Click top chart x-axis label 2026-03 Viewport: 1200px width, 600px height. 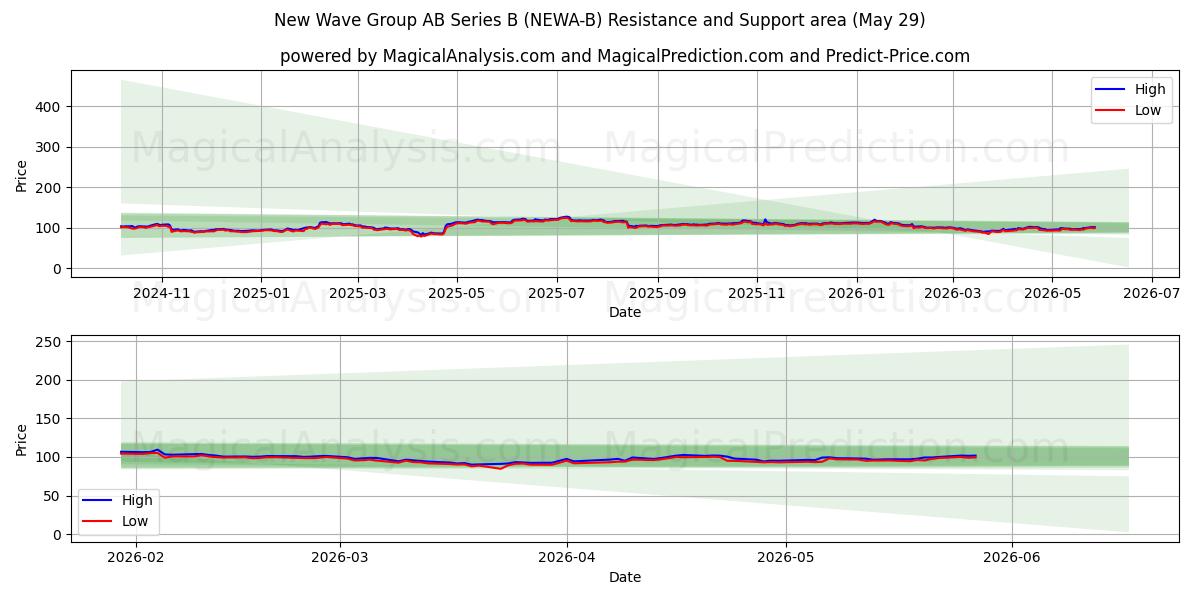(952, 294)
